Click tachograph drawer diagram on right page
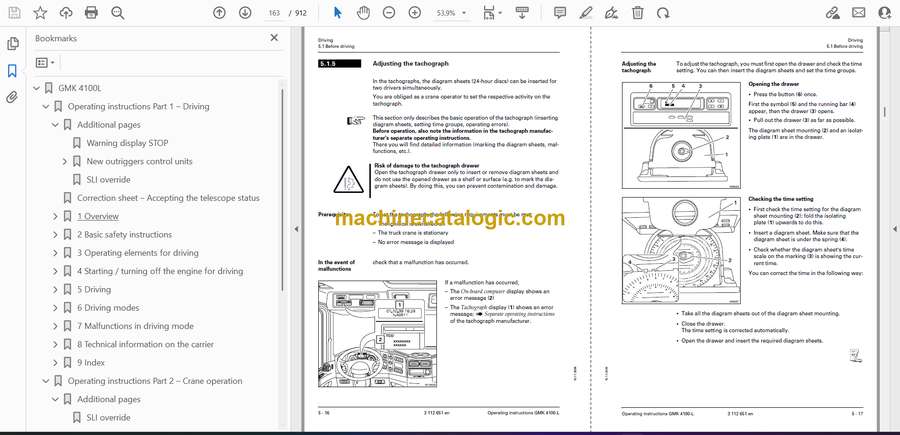This screenshot has height=435, width=900. click(x=683, y=135)
